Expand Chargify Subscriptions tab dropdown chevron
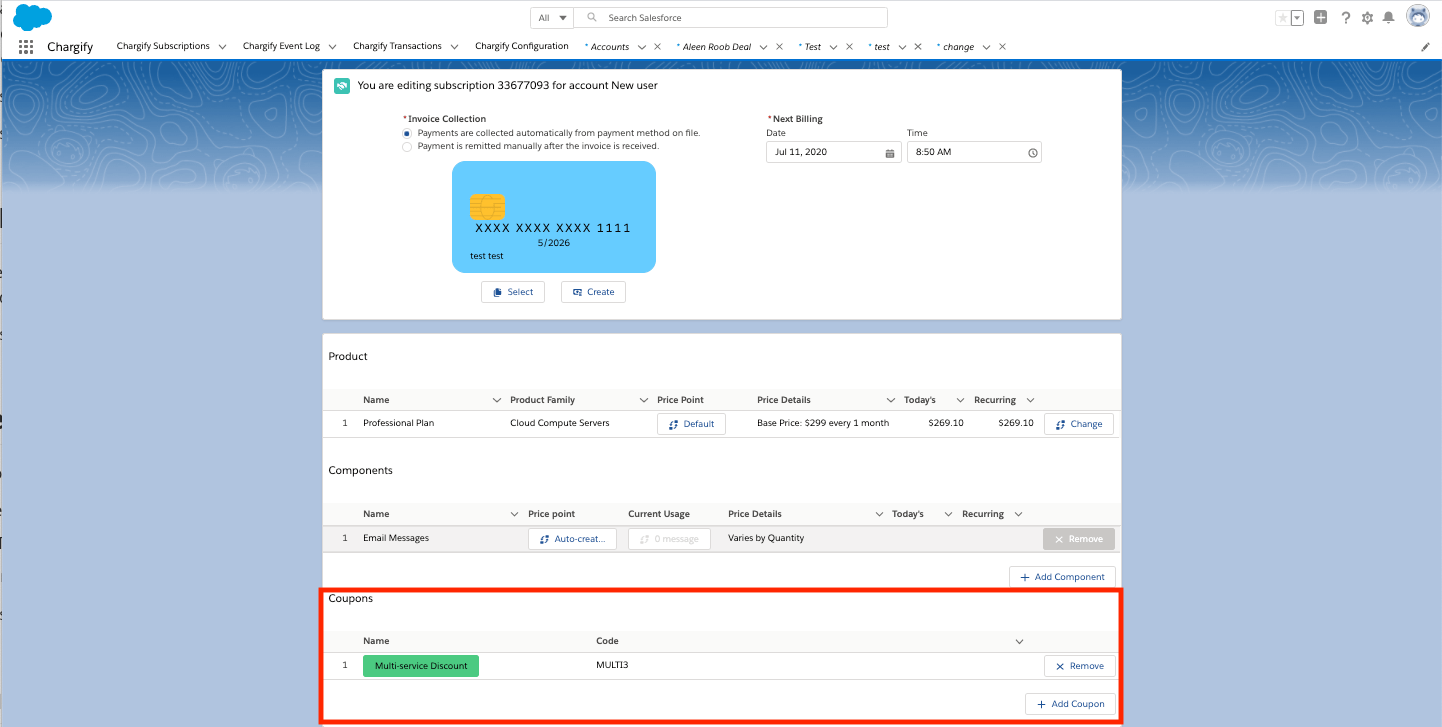This screenshot has height=727, width=1442. (x=222, y=47)
